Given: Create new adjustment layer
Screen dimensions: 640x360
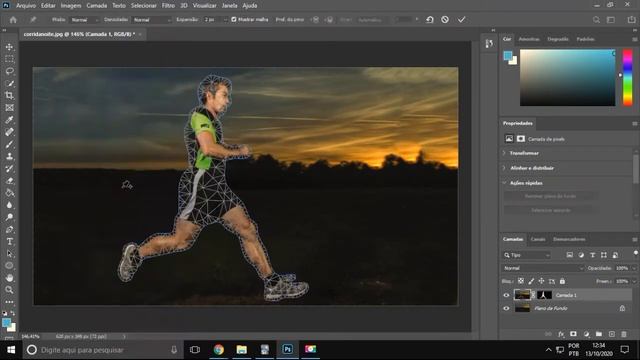Looking at the screenshot, I should point(587,334).
